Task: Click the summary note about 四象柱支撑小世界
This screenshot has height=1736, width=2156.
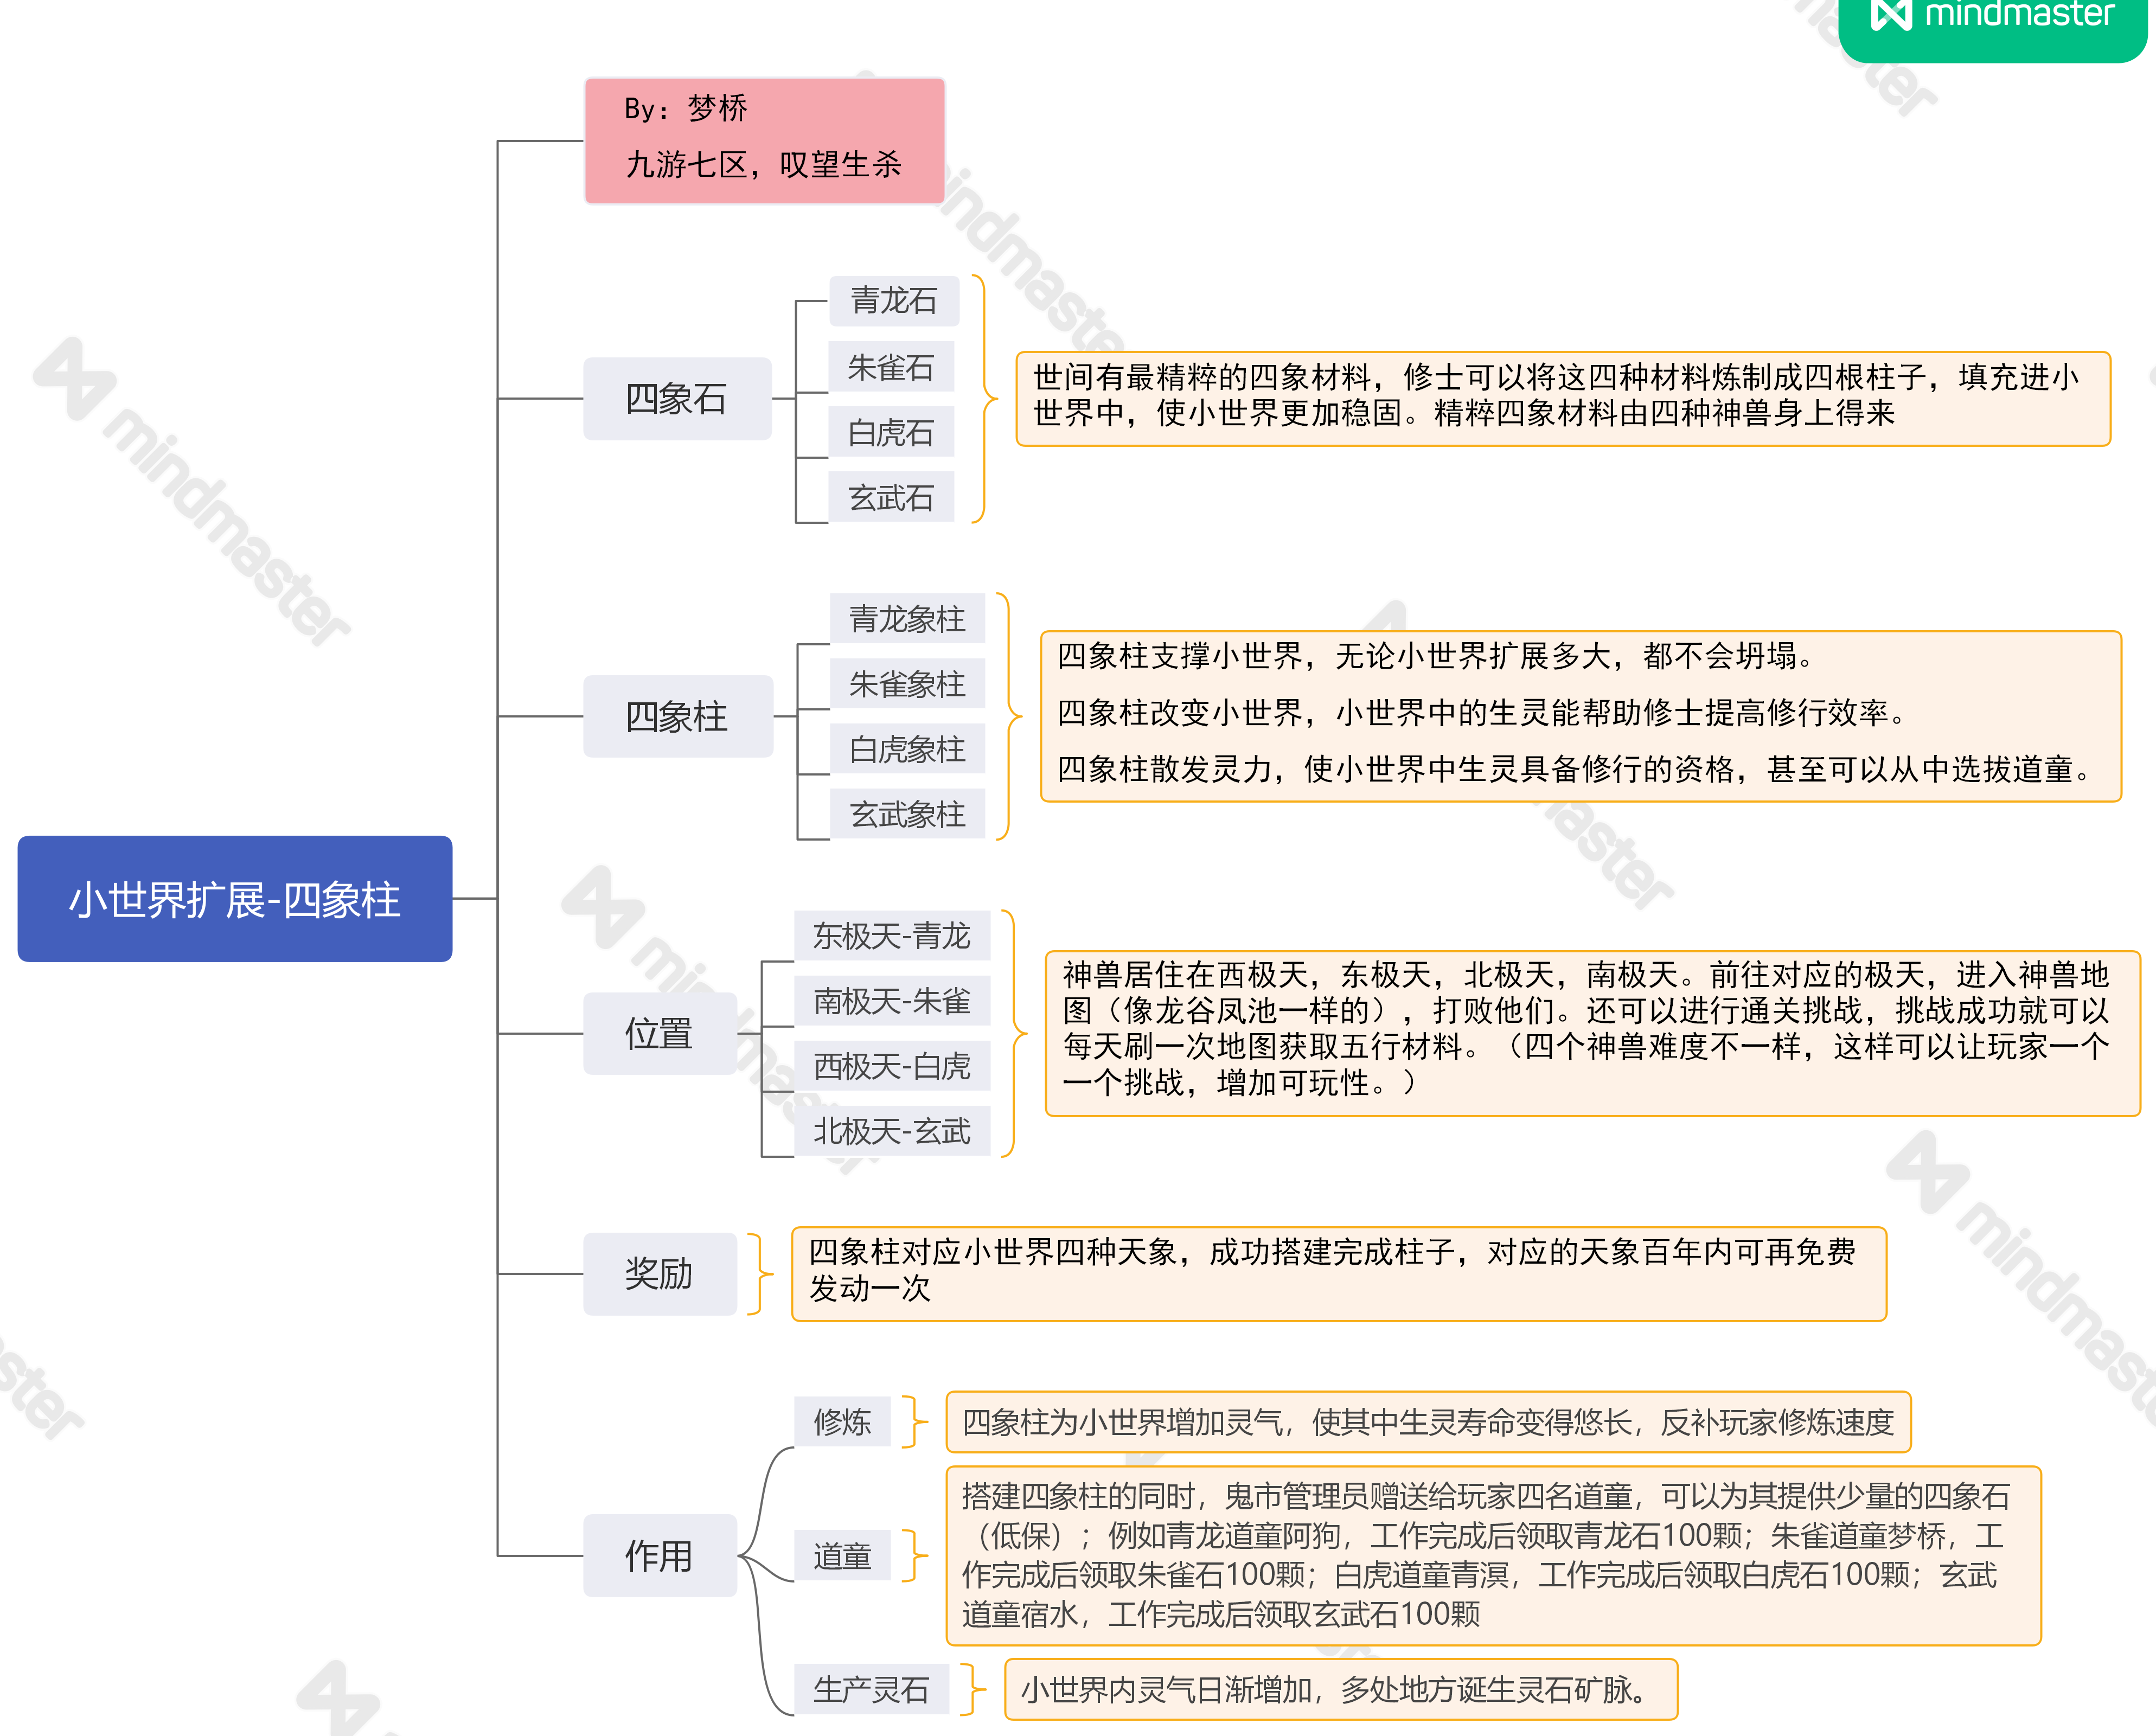Action: pyautogui.click(x=1580, y=715)
